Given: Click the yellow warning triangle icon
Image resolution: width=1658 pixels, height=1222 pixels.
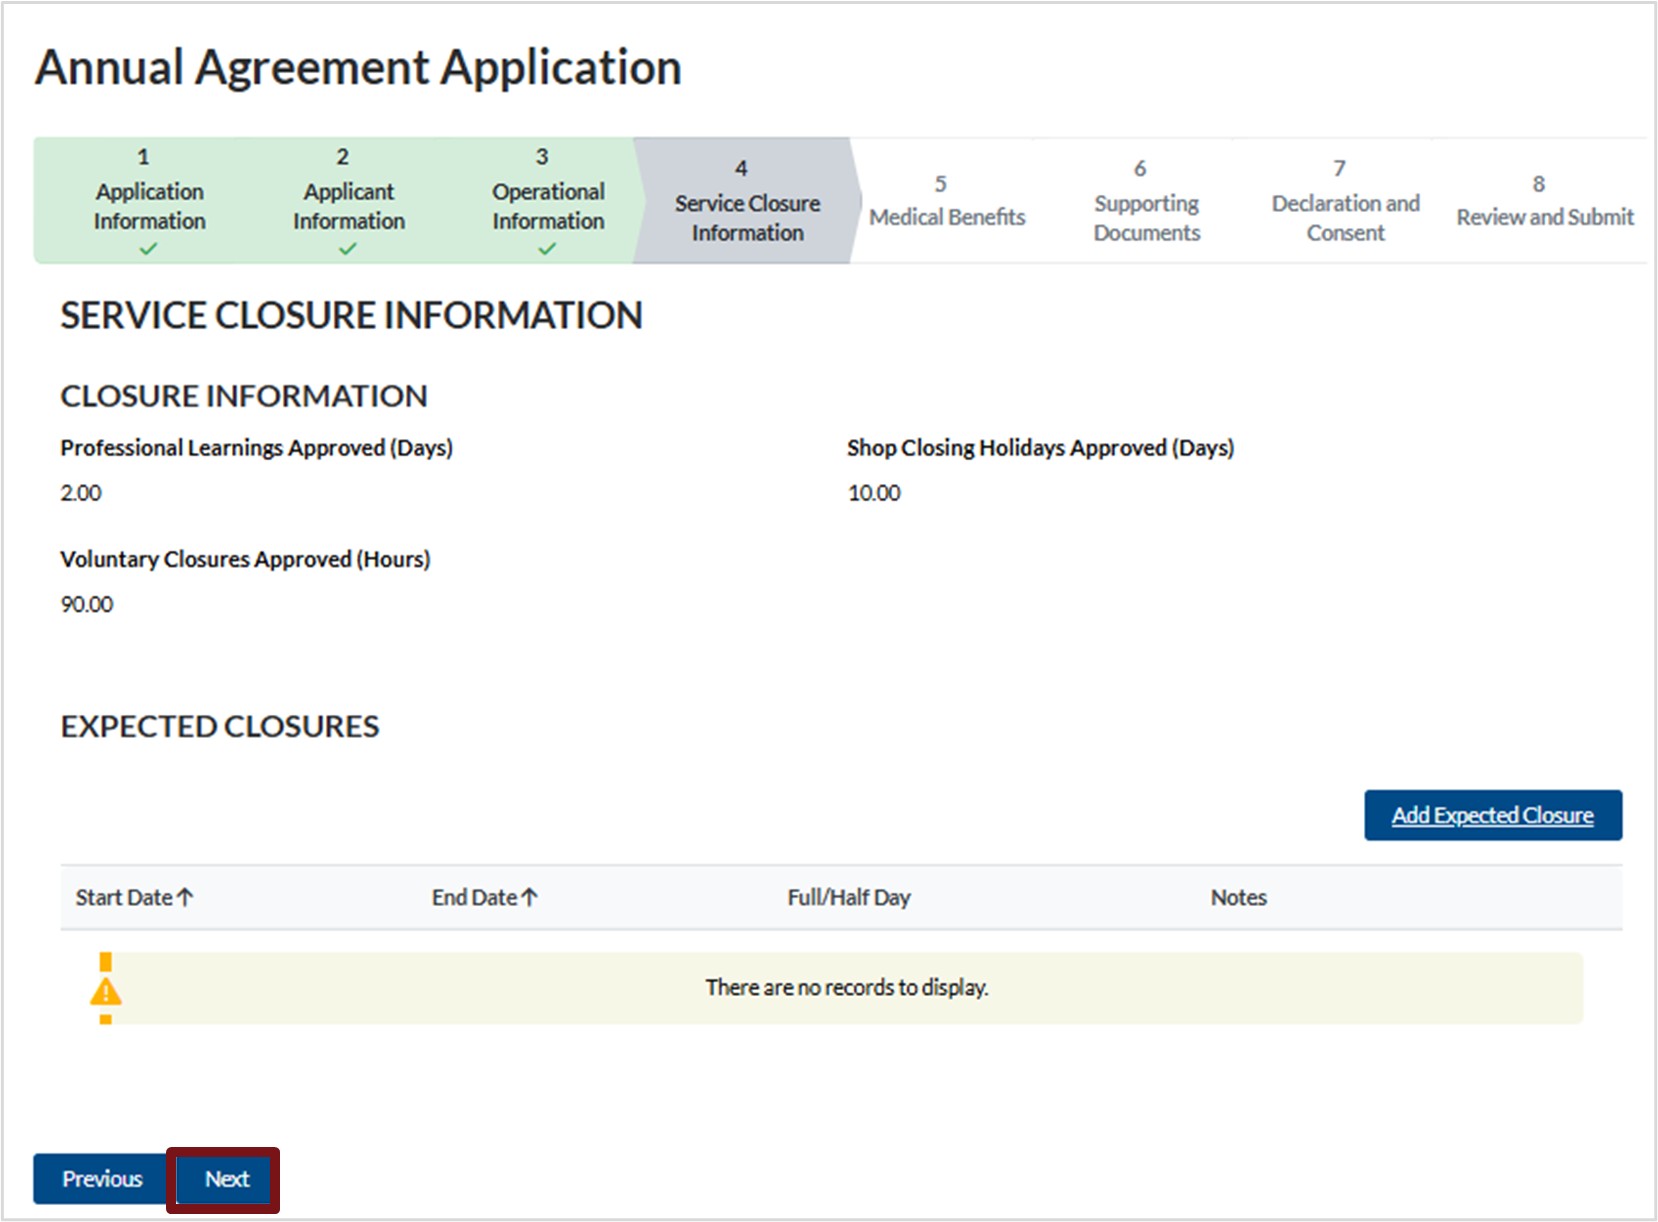Looking at the screenshot, I should pyautogui.click(x=105, y=992).
